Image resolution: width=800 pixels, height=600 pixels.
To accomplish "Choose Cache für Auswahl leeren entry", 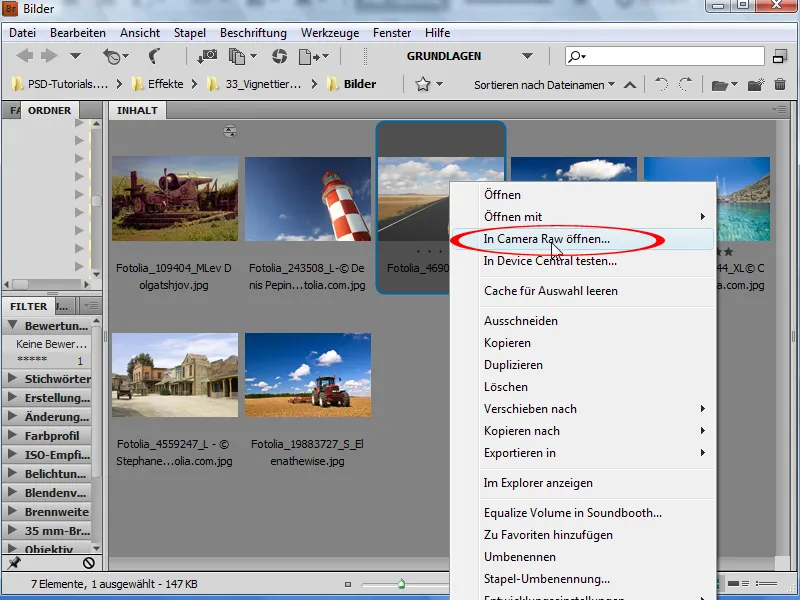I will point(583,291).
